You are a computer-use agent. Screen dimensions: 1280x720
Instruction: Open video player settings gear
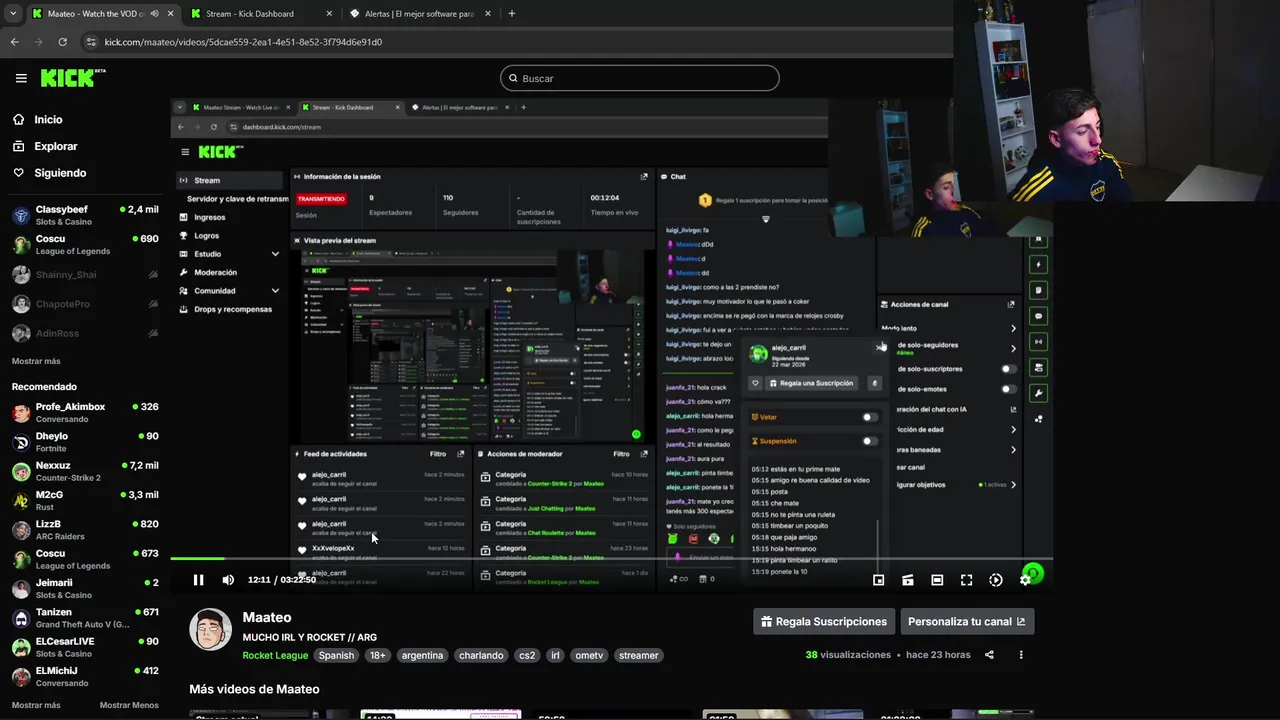coord(1025,580)
